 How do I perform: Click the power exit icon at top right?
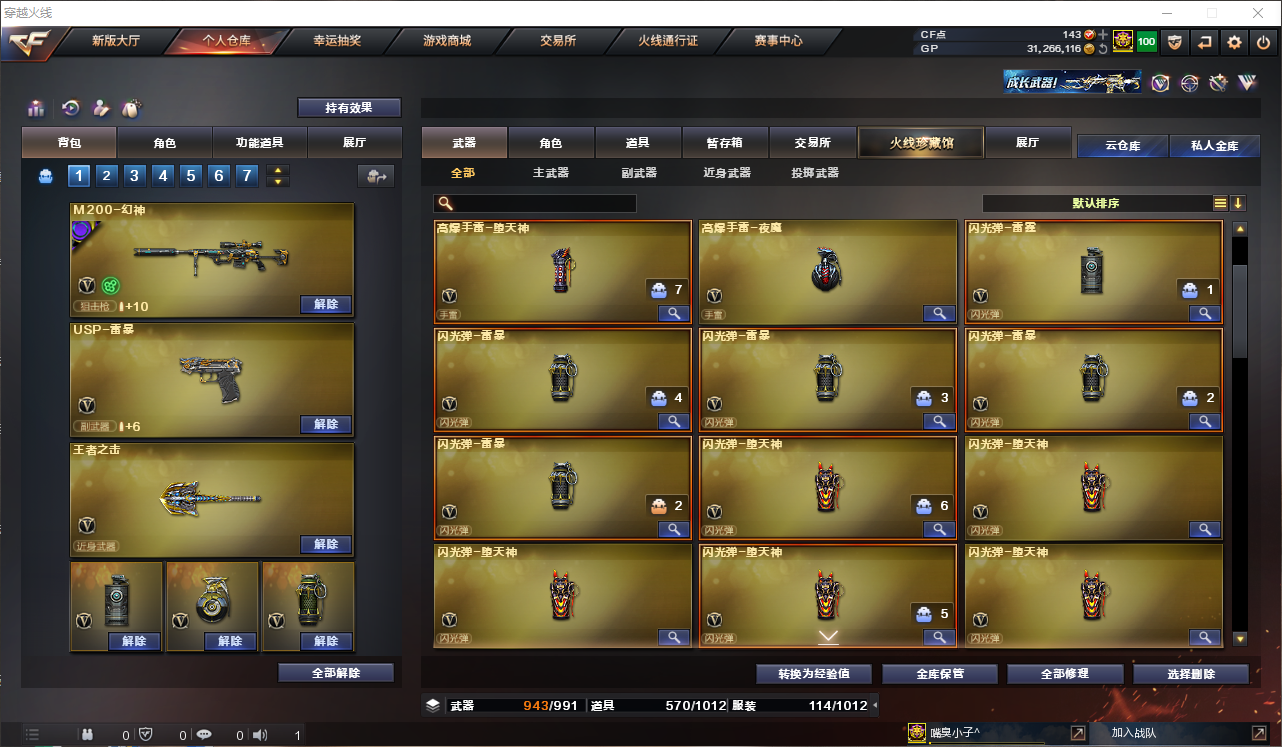click(x=1264, y=42)
